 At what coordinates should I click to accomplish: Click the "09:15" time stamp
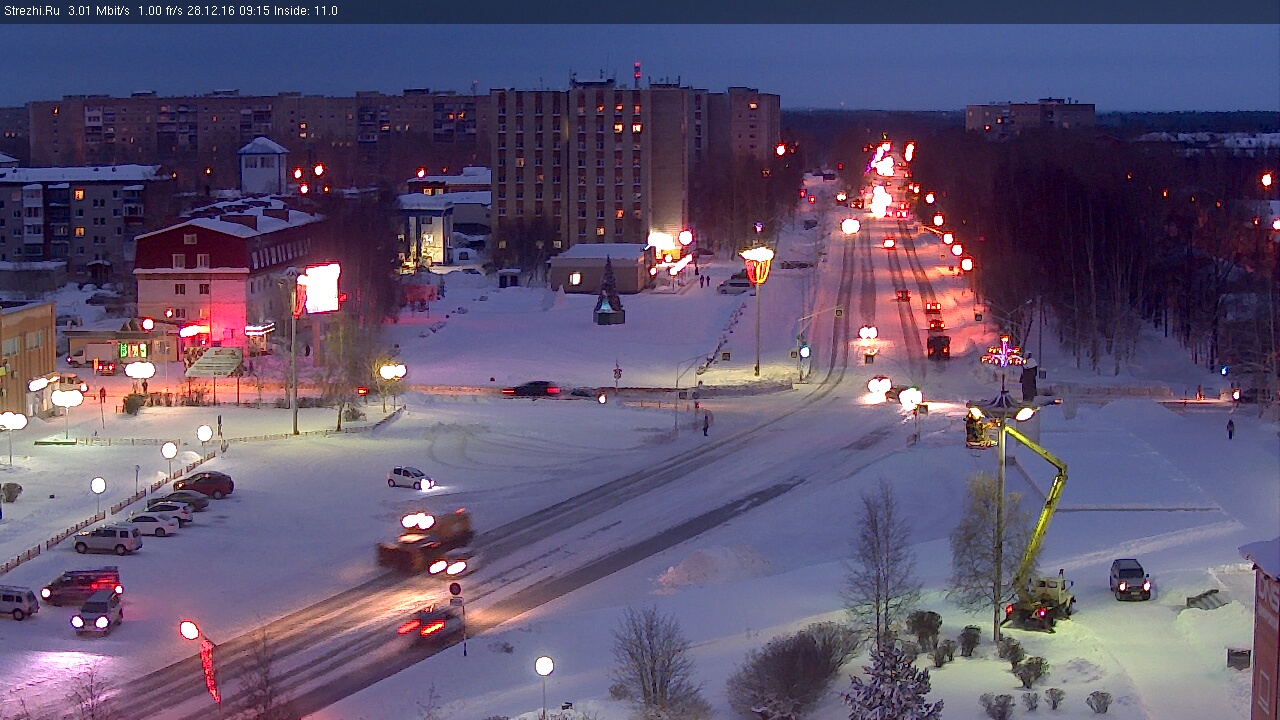click(255, 11)
